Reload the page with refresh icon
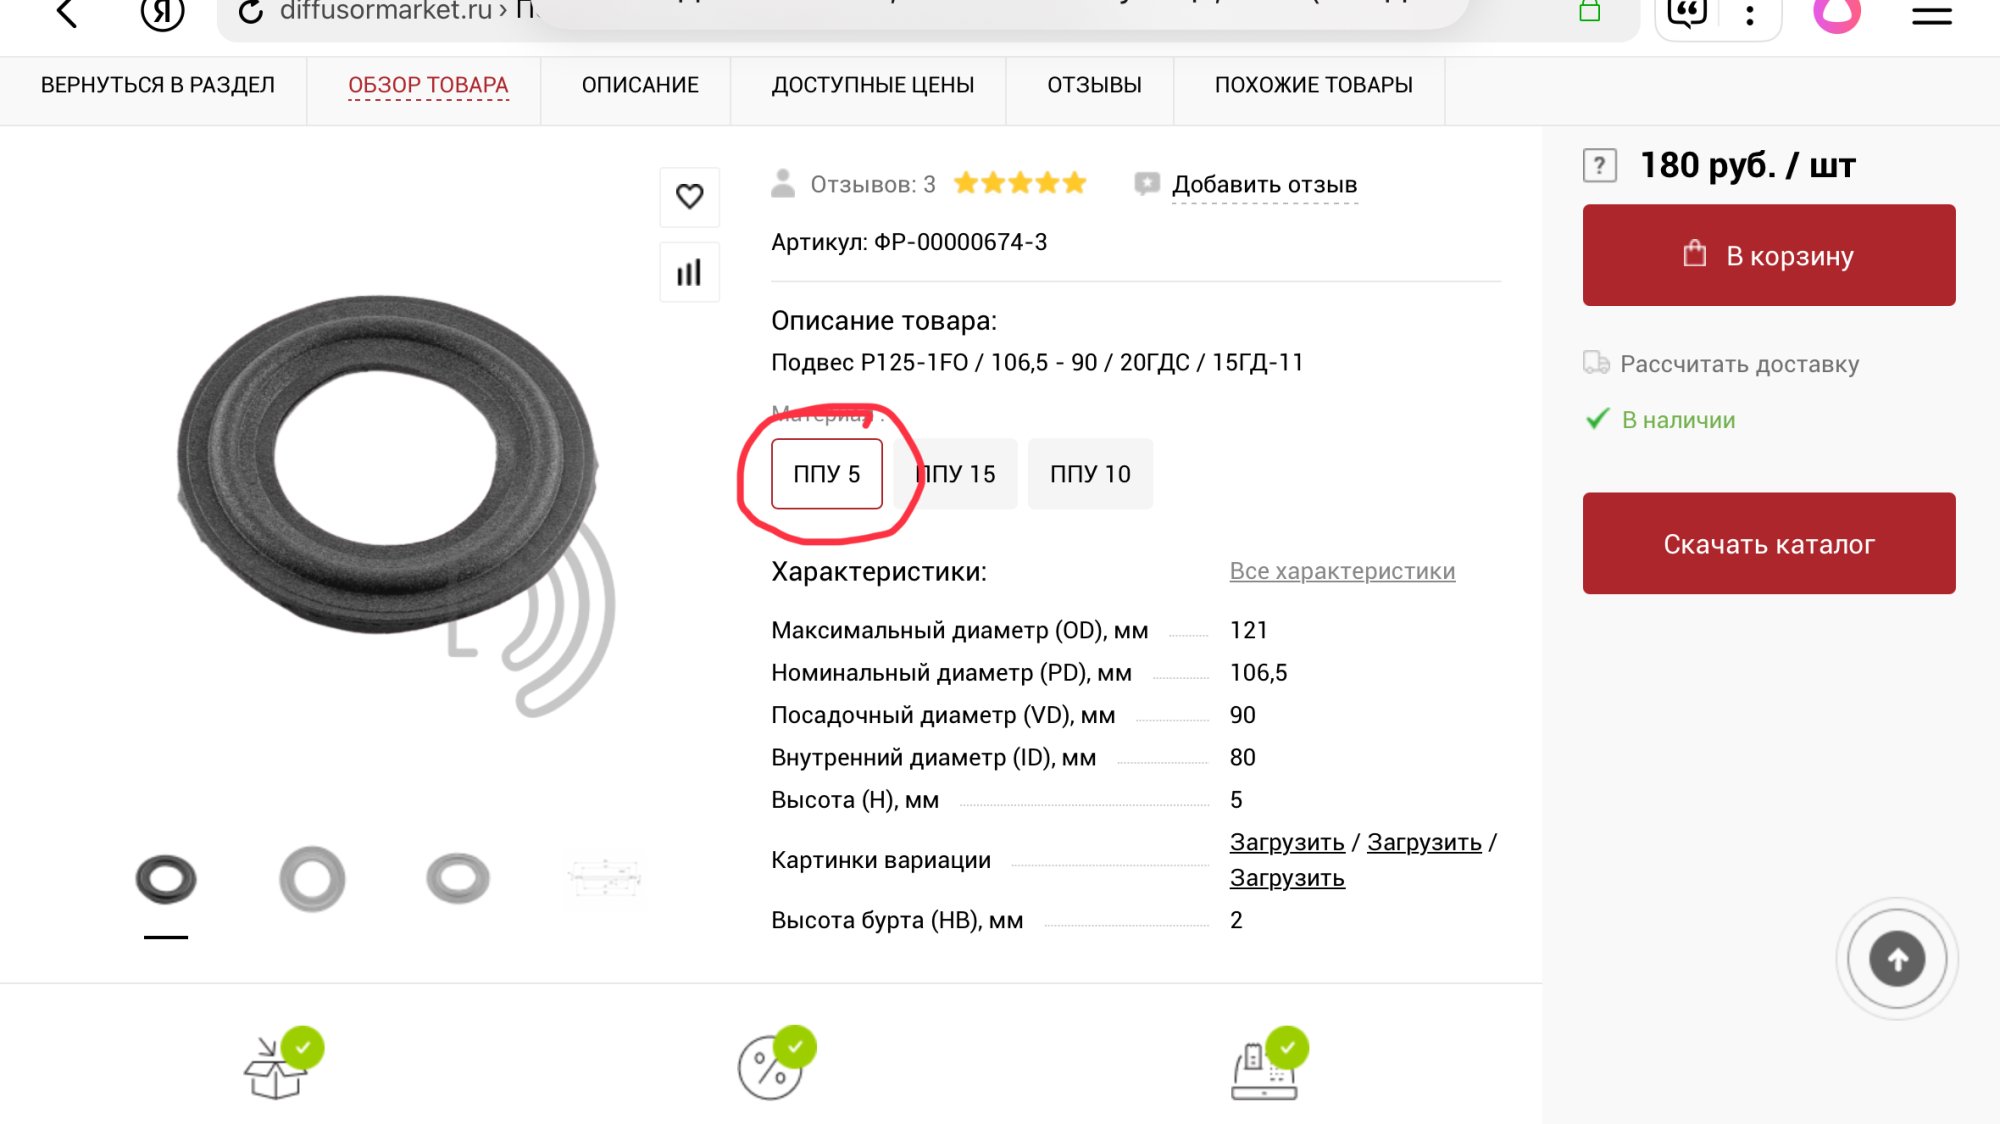The height and width of the screenshot is (1124, 2000). [250, 12]
